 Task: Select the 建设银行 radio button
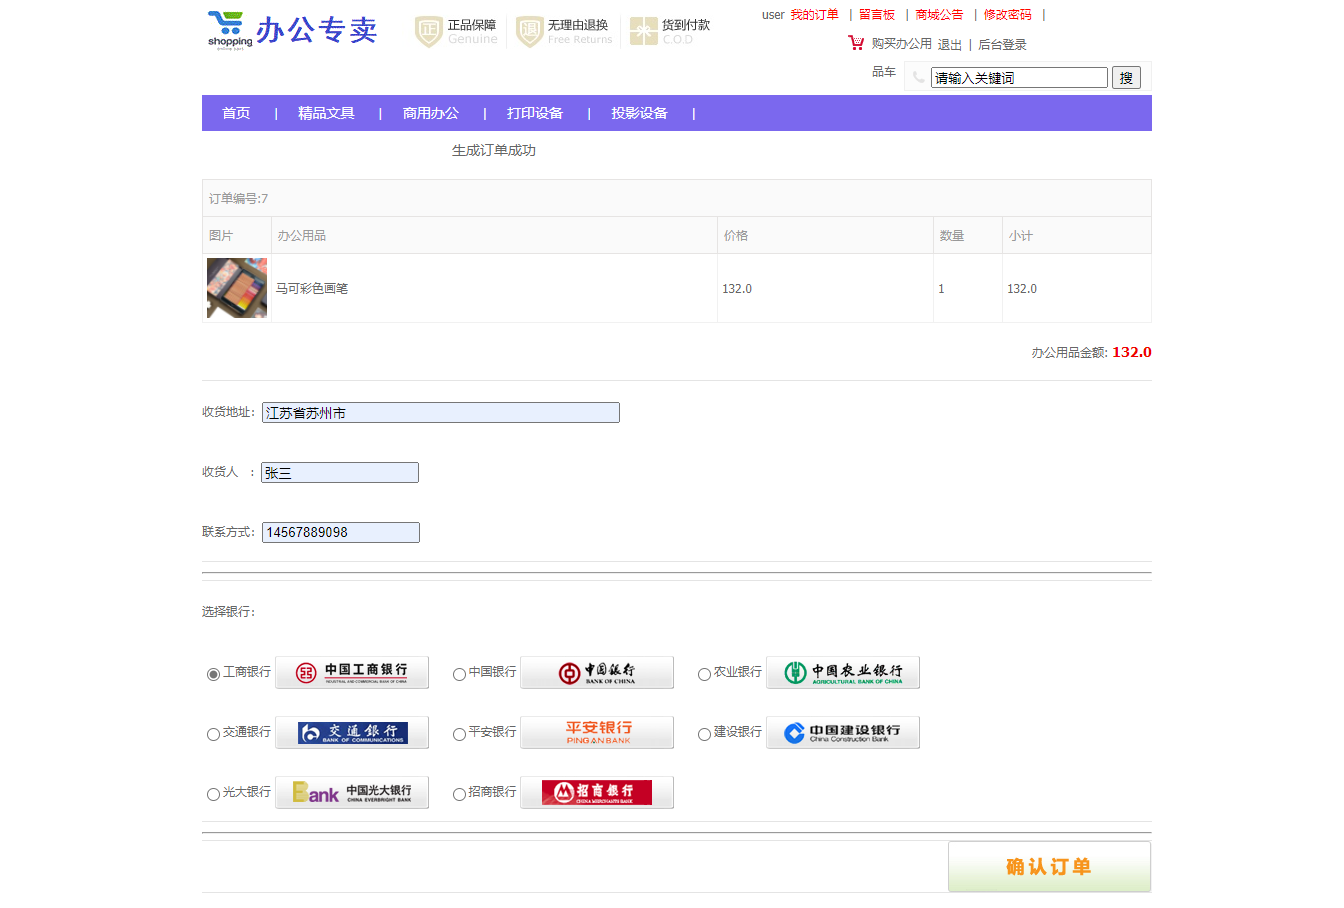pos(704,733)
